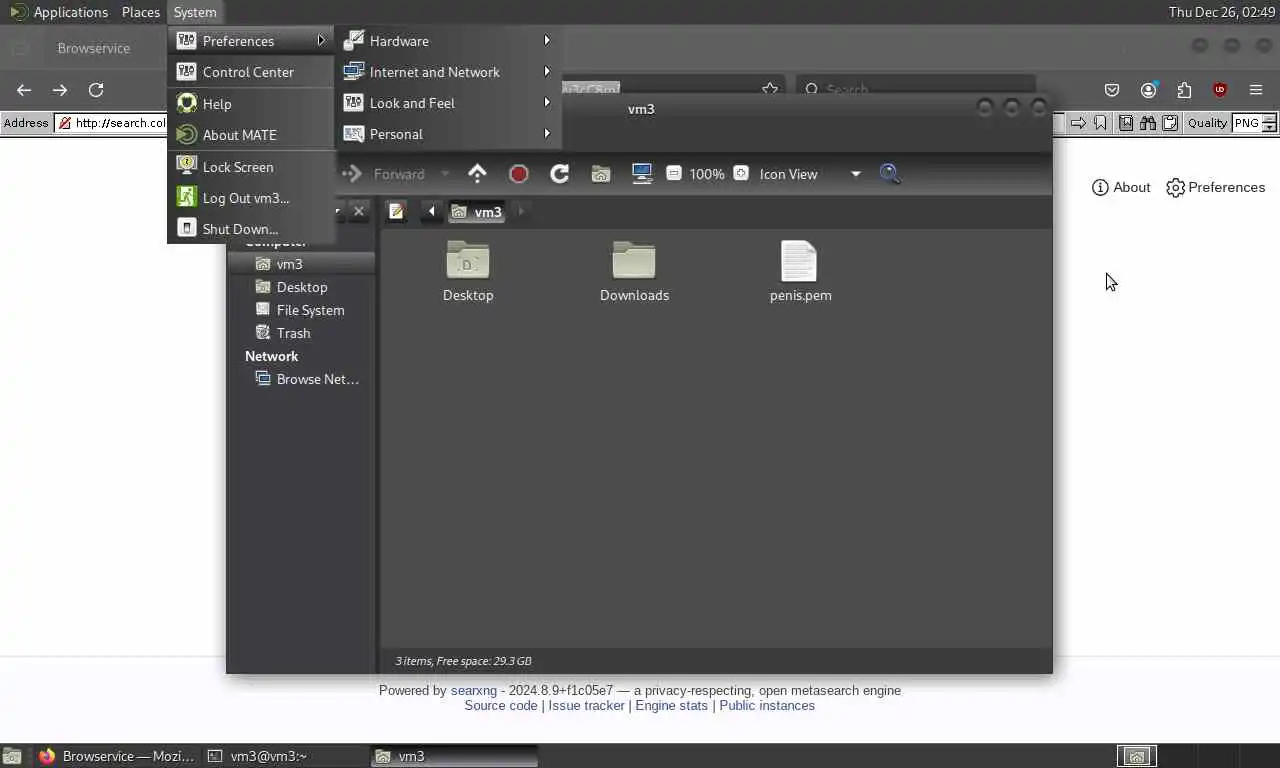Screen dimensions: 1280x768
Task: Click the red Stop loading icon
Action: pos(518,174)
